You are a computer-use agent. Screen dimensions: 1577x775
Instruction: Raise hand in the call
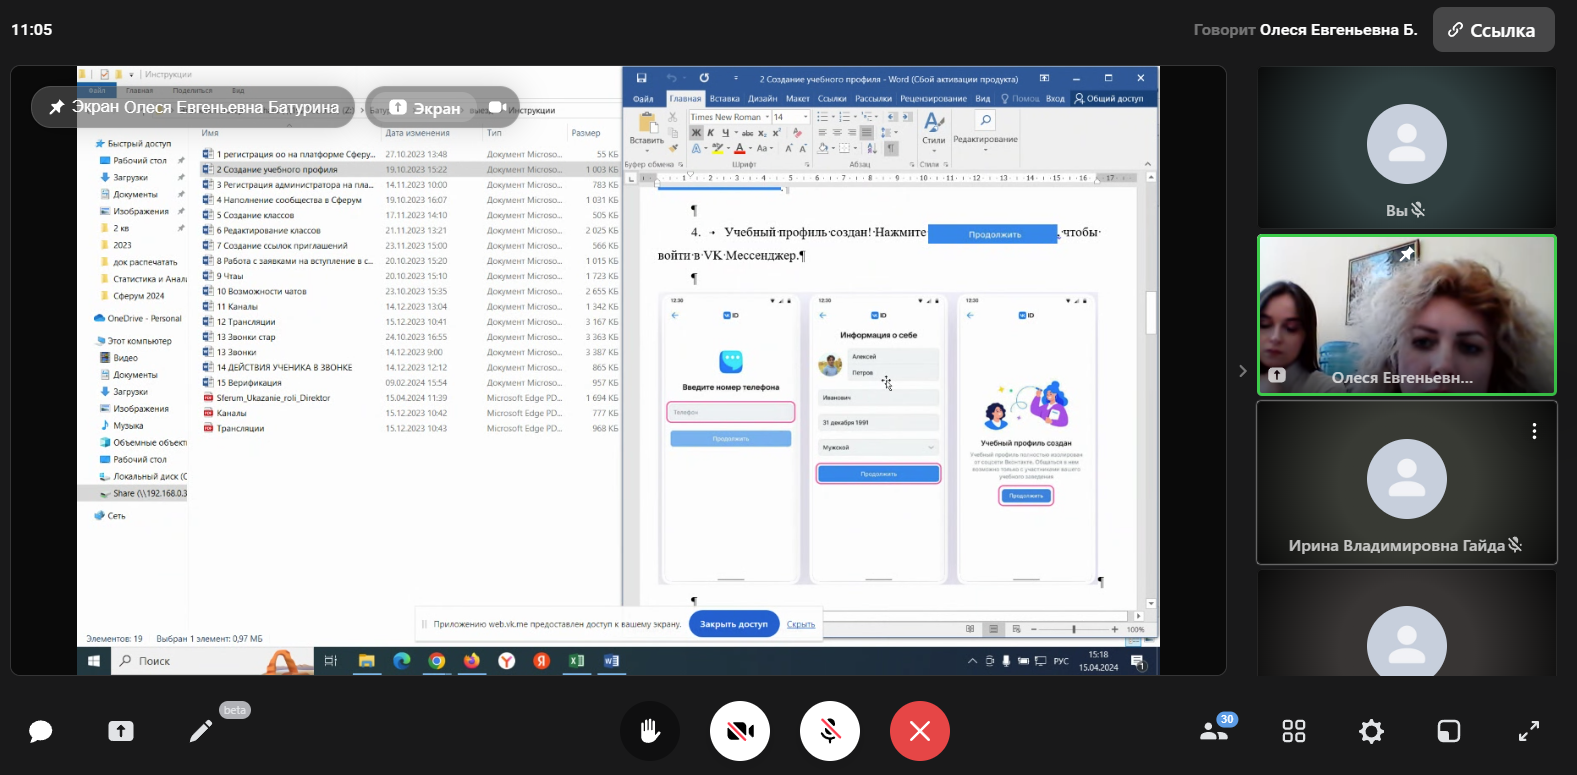650,732
